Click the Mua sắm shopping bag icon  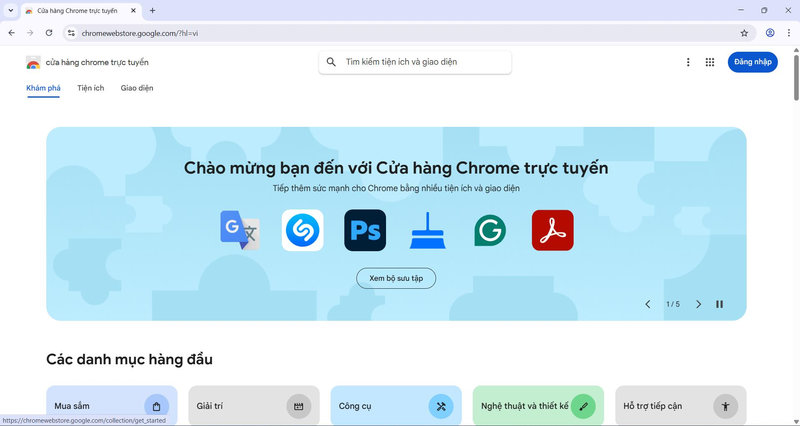(x=157, y=407)
